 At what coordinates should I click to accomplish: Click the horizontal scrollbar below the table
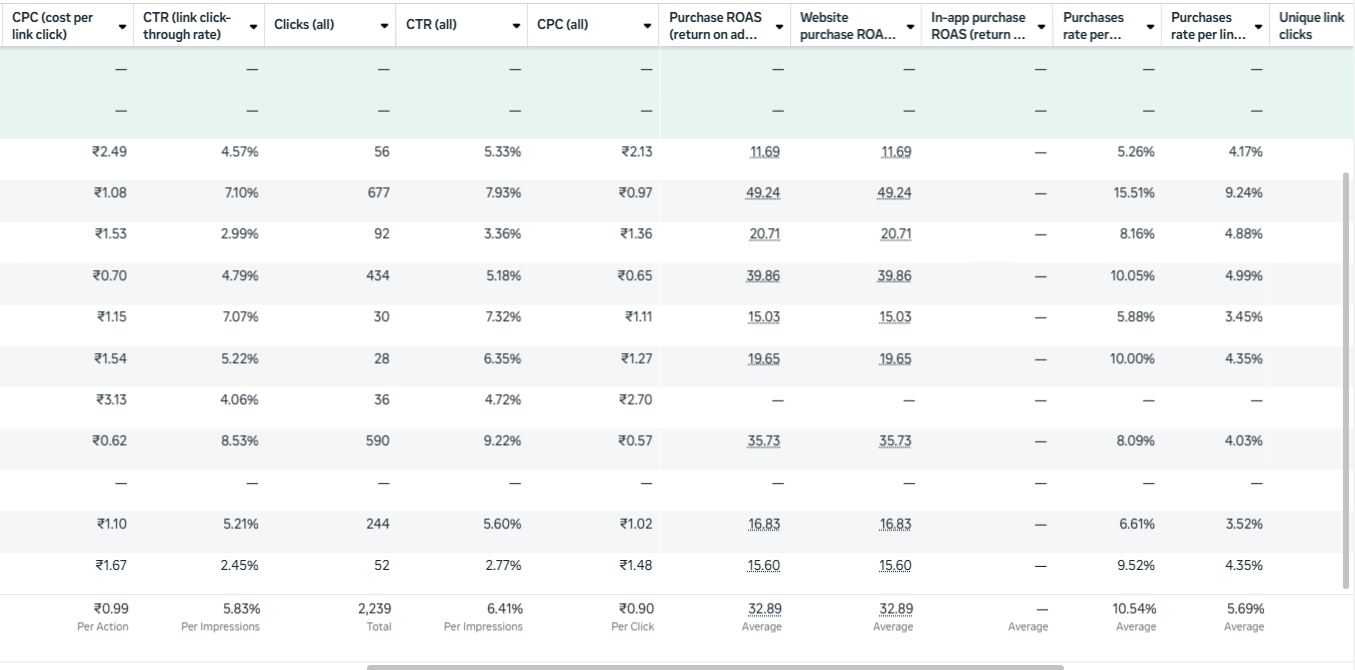point(714,666)
